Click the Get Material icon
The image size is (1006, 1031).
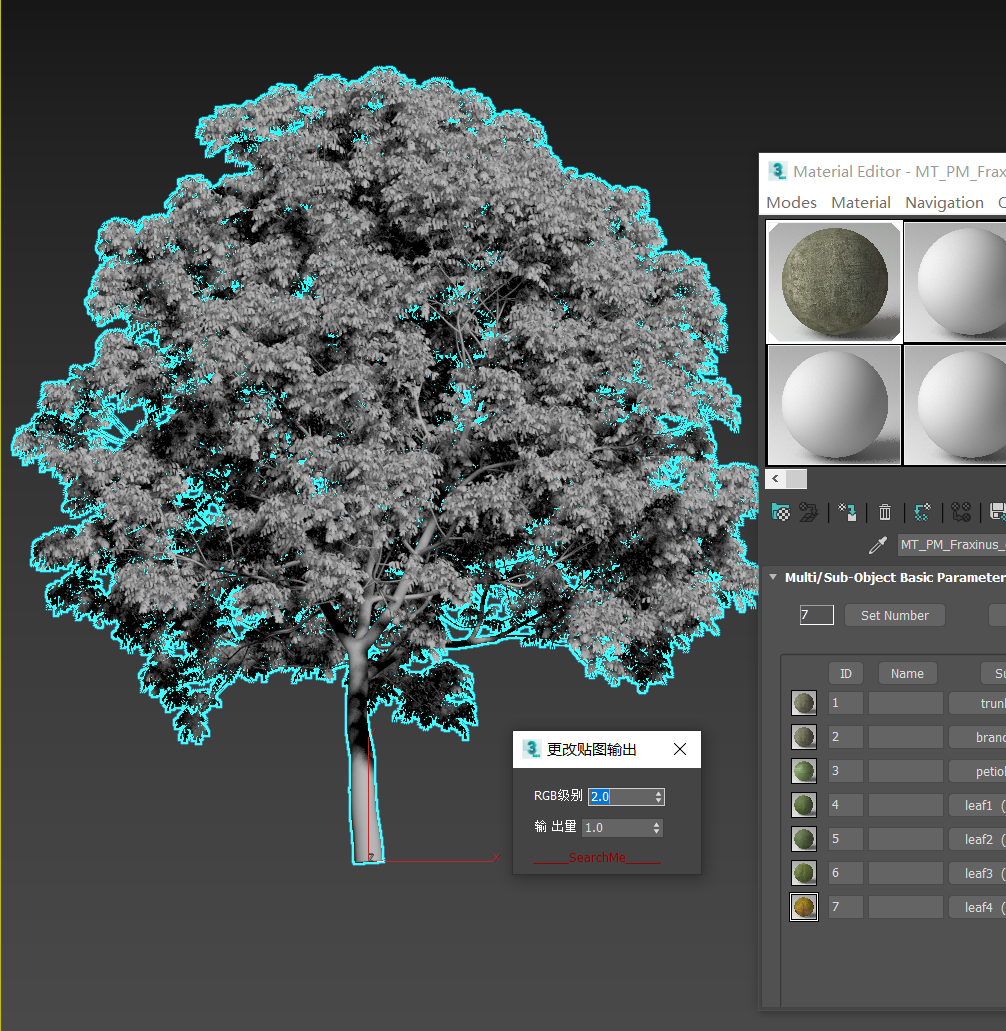click(x=781, y=512)
